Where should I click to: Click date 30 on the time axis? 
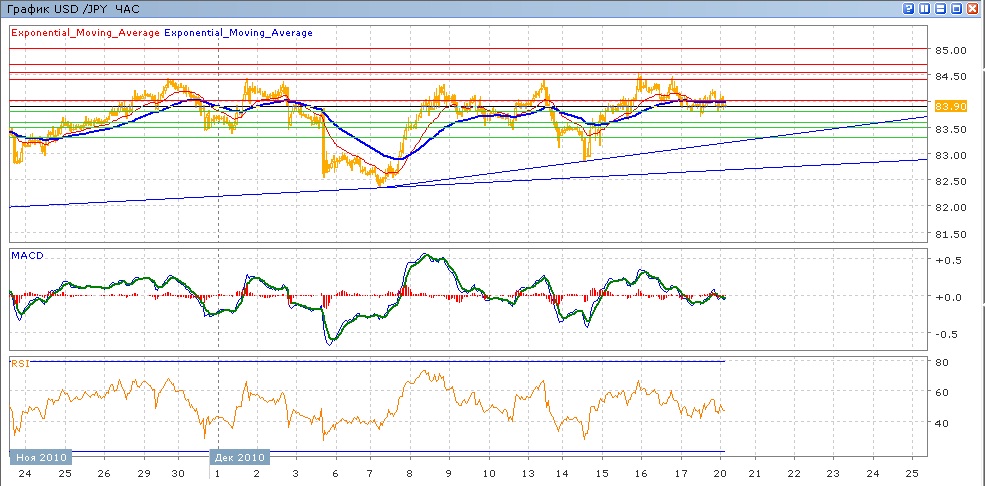point(178,474)
